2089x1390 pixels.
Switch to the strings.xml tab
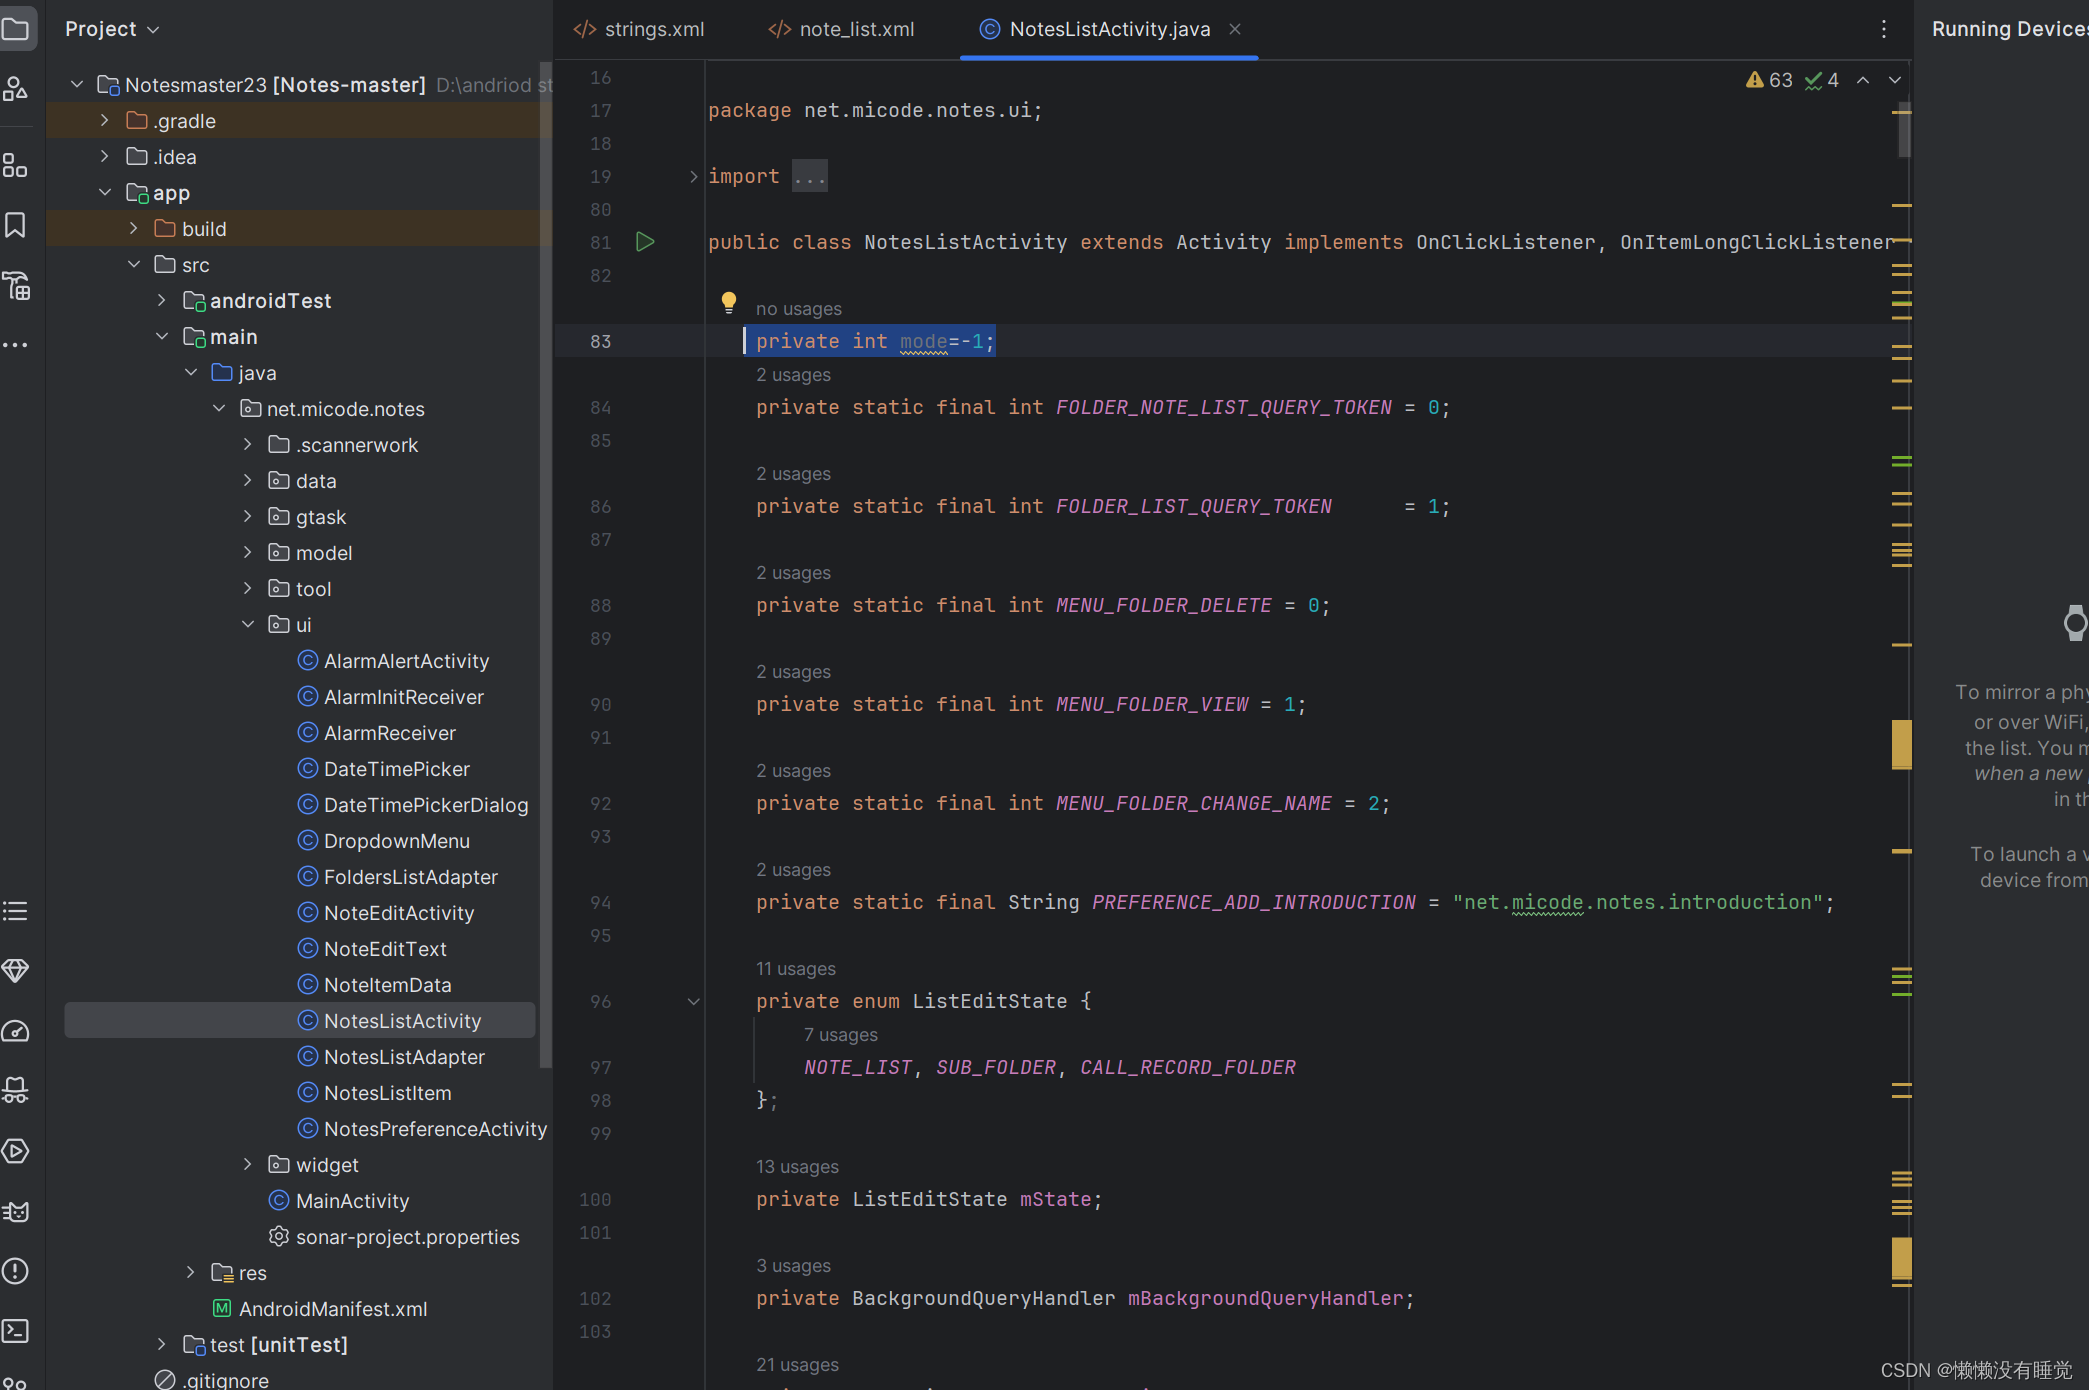tap(640, 29)
